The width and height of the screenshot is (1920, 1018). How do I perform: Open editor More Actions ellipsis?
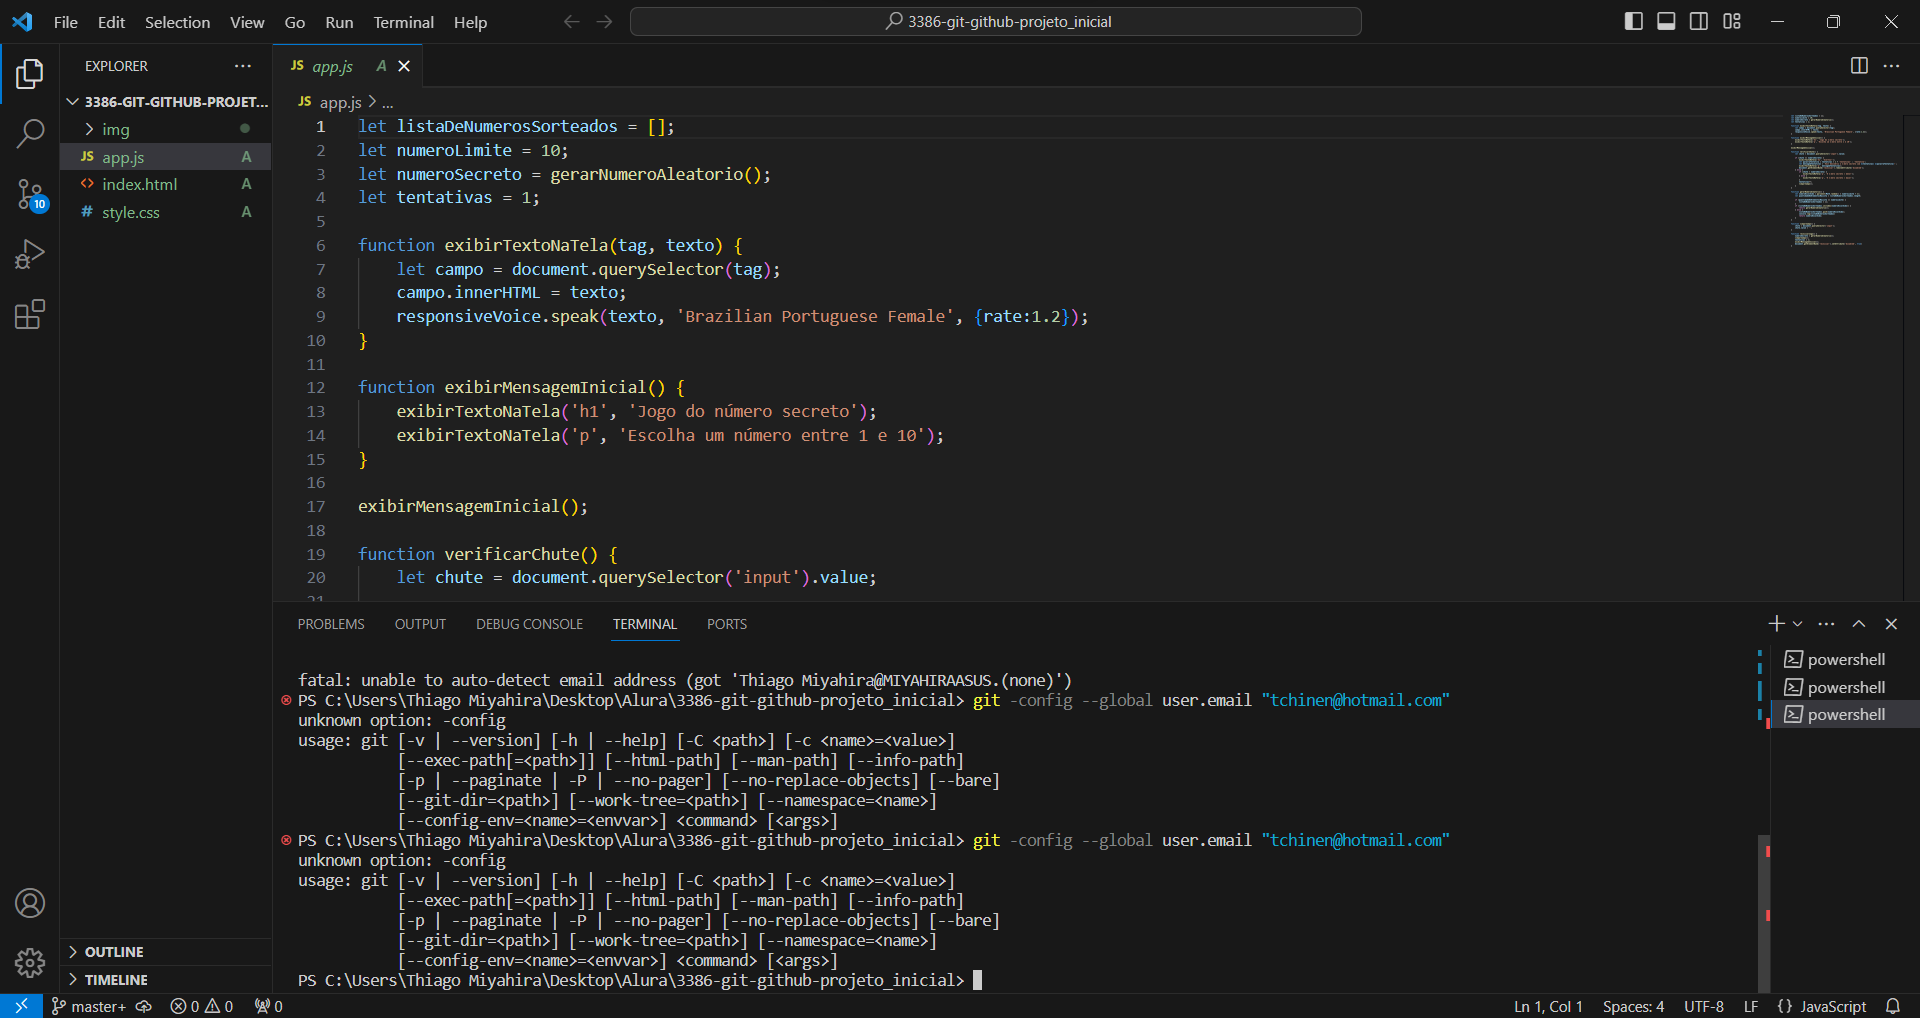point(1891,66)
